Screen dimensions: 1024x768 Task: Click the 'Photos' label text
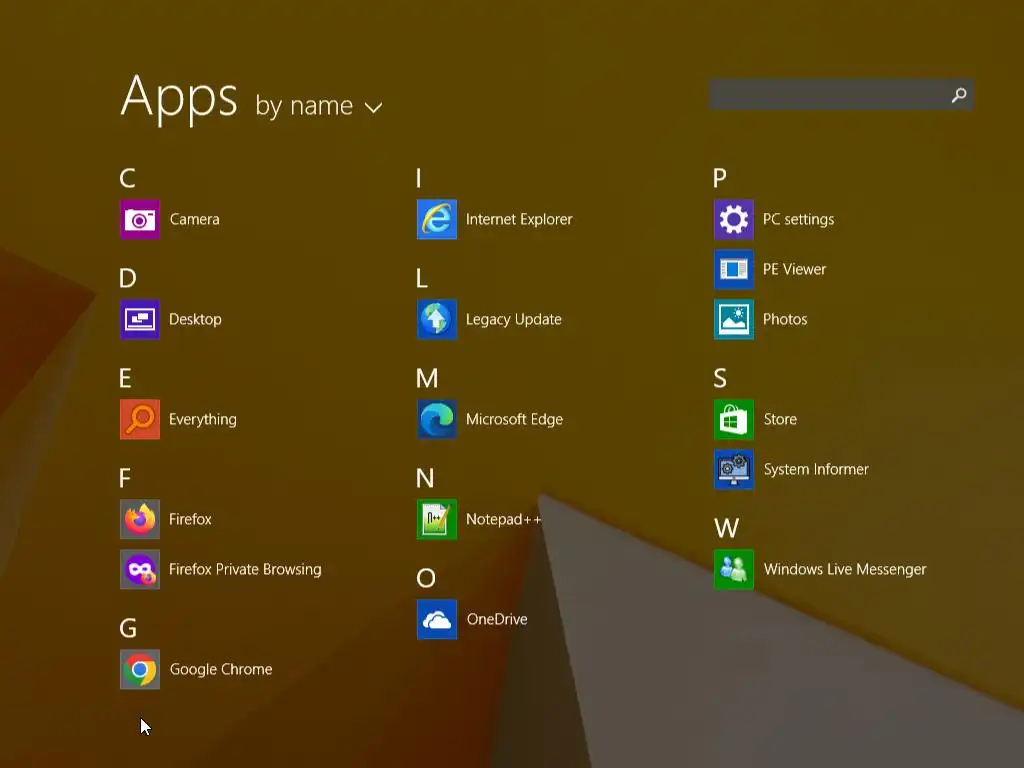785,319
